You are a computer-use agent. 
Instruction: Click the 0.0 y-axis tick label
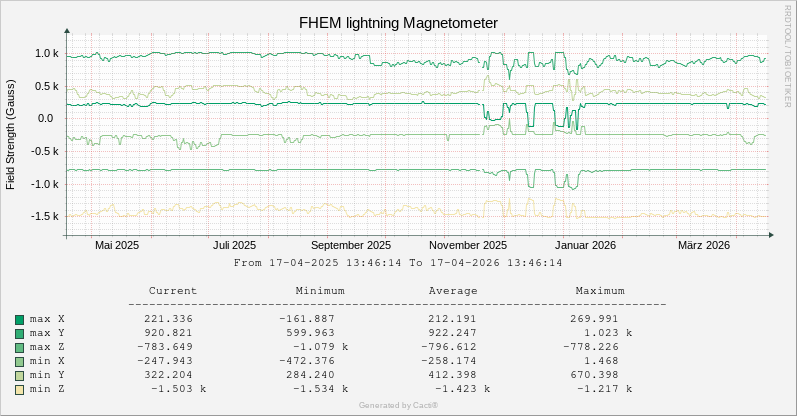[45, 119]
